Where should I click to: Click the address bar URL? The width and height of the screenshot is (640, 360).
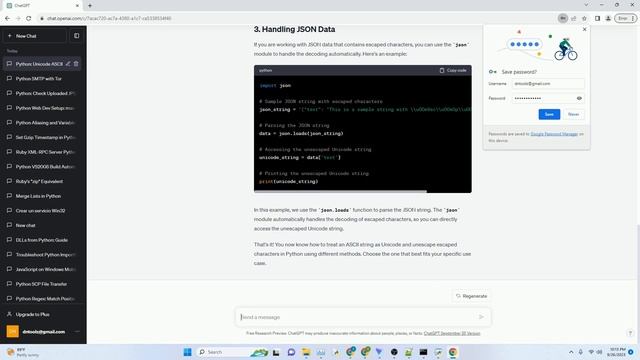109,18
